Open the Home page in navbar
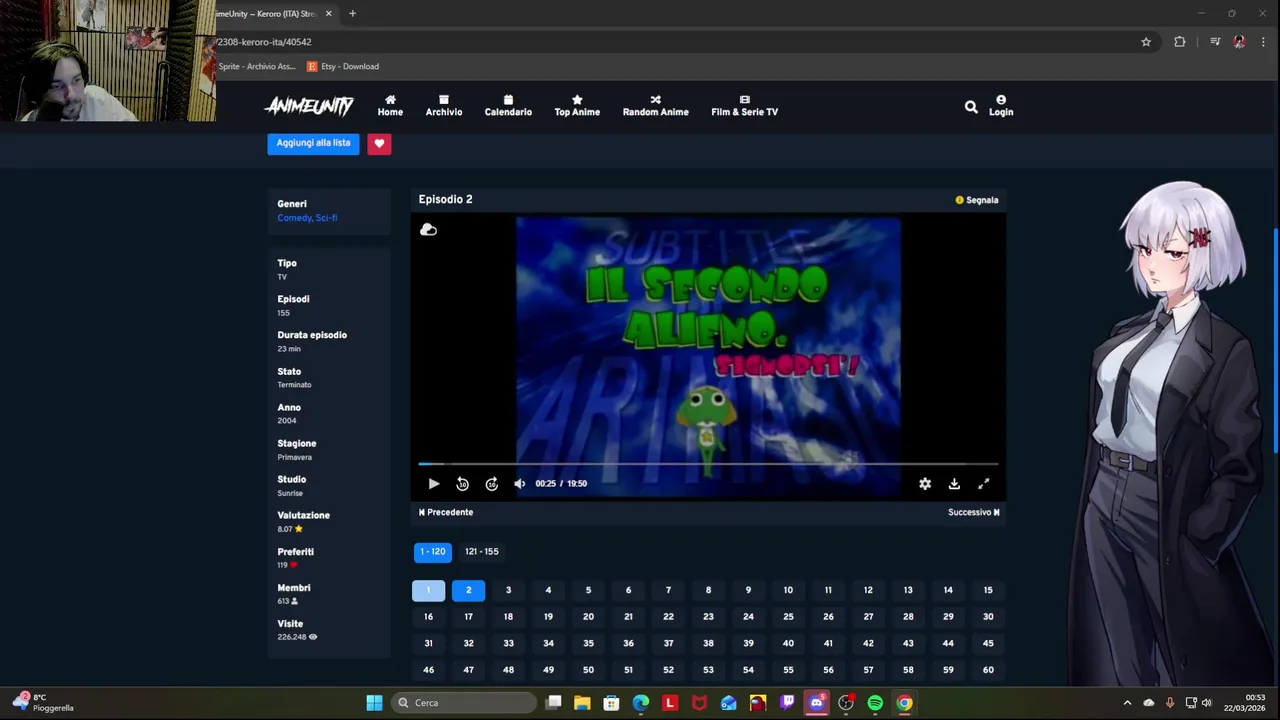This screenshot has width=1280, height=720. (x=390, y=106)
